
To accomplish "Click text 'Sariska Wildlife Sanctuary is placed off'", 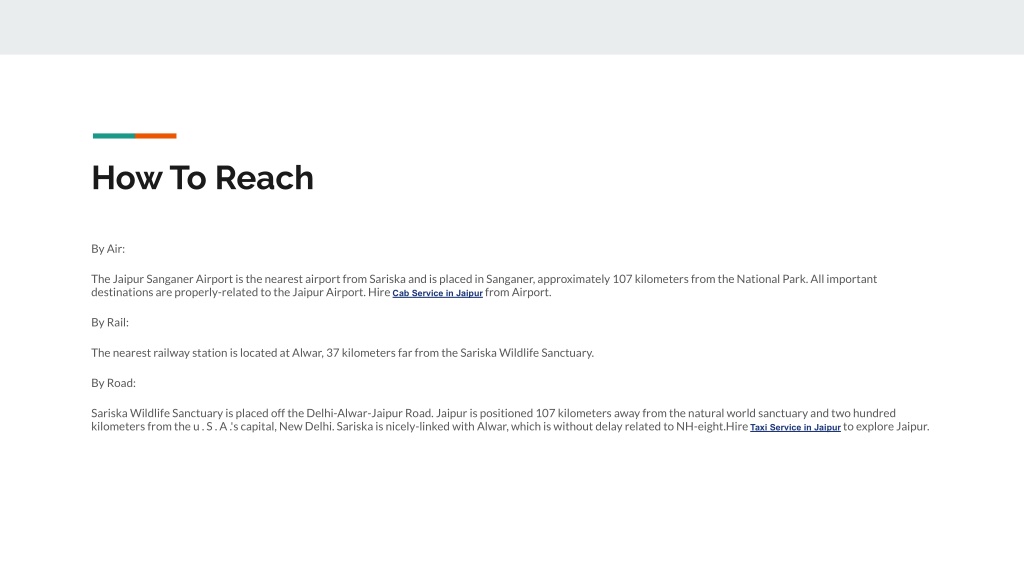I will pos(187,413).
